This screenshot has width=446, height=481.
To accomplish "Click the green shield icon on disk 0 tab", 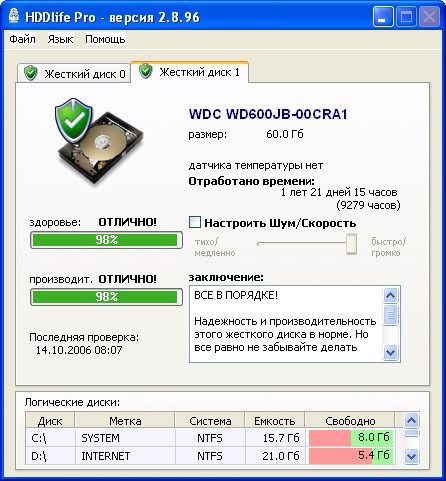I will tap(31, 73).
